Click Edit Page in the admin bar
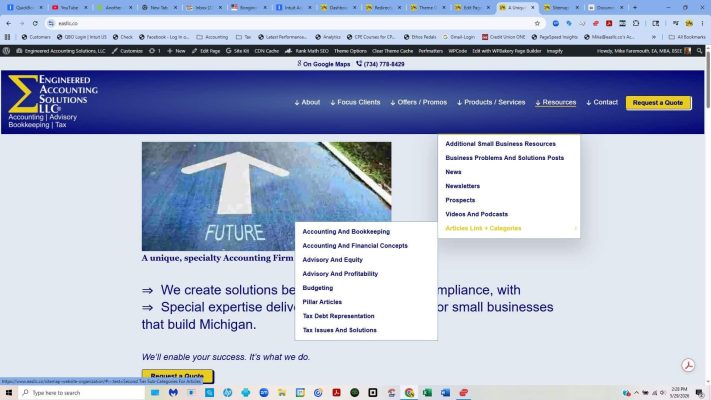711x400 pixels. point(206,51)
